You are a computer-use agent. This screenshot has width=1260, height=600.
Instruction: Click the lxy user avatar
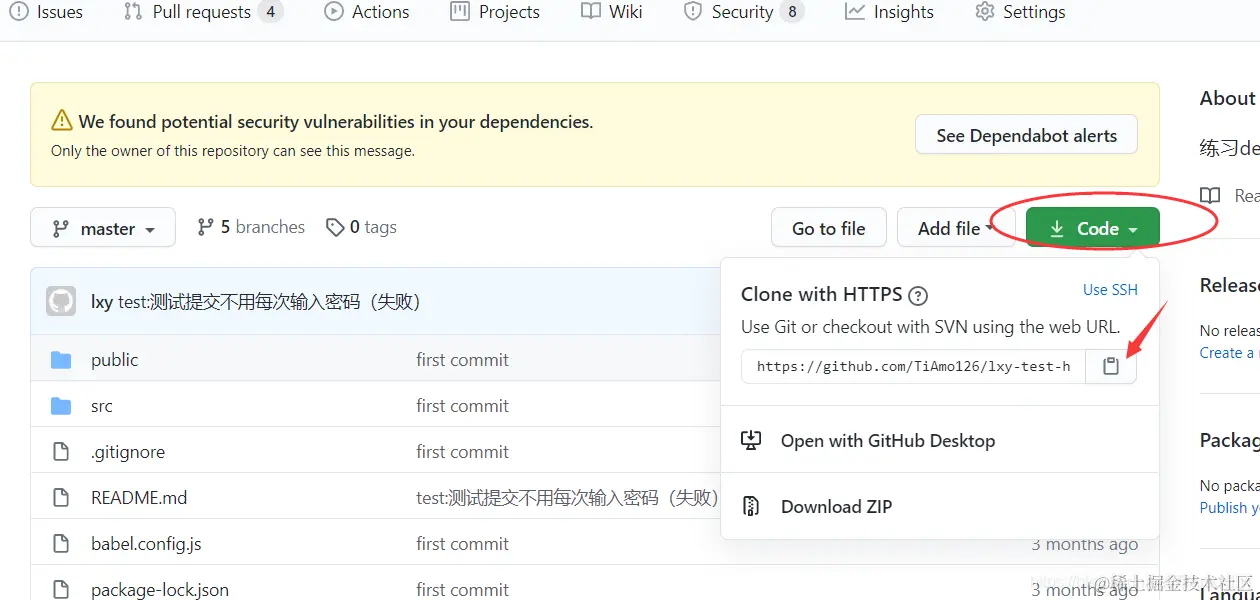point(61,301)
